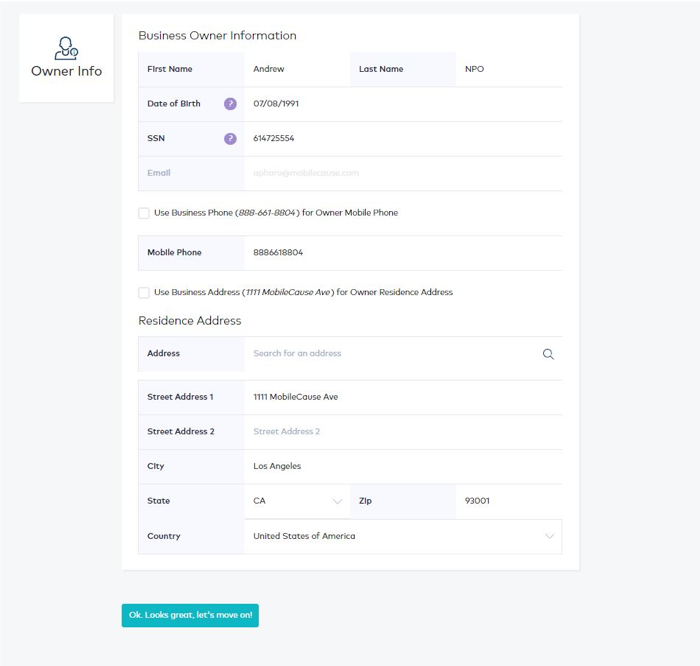The image size is (700, 666).
Task: Click Zip field containing 93001
Action: pos(509,501)
